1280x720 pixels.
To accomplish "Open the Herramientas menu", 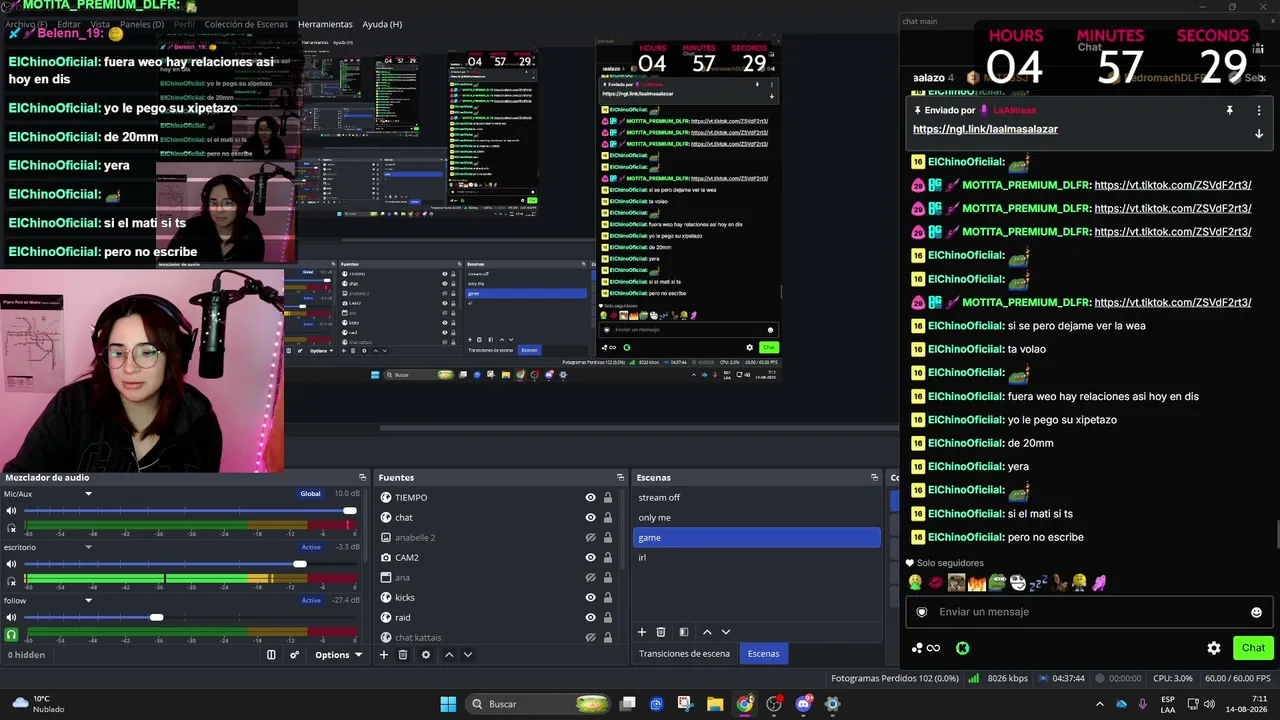I will 325,24.
